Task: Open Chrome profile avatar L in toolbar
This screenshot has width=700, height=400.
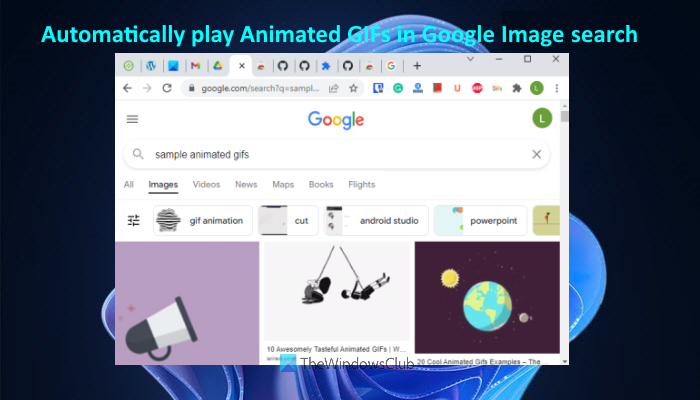Action: pyautogui.click(x=537, y=88)
